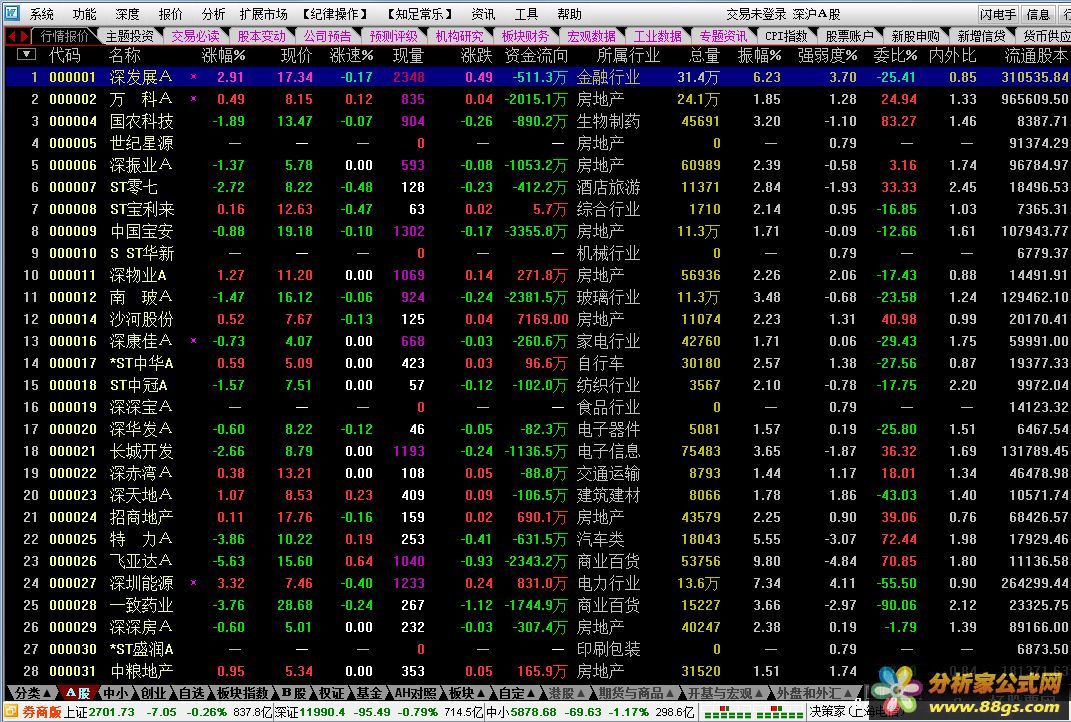Switch to the 专题资讯 tab
The width and height of the screenshot is (1071, 722).
click(x=723, y=36)
